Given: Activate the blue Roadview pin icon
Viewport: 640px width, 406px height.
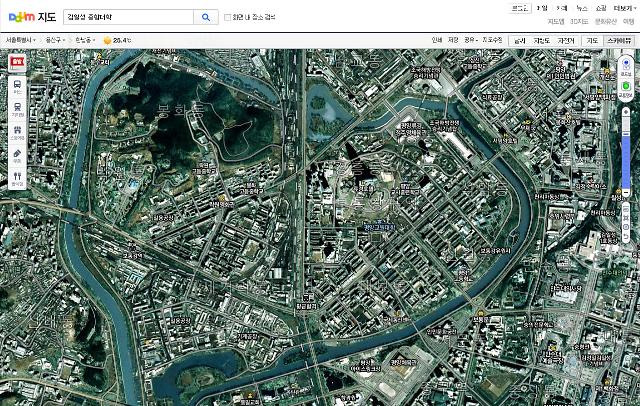Looking at the screenshot, I should pyautogui.click(x=626, y=65).
